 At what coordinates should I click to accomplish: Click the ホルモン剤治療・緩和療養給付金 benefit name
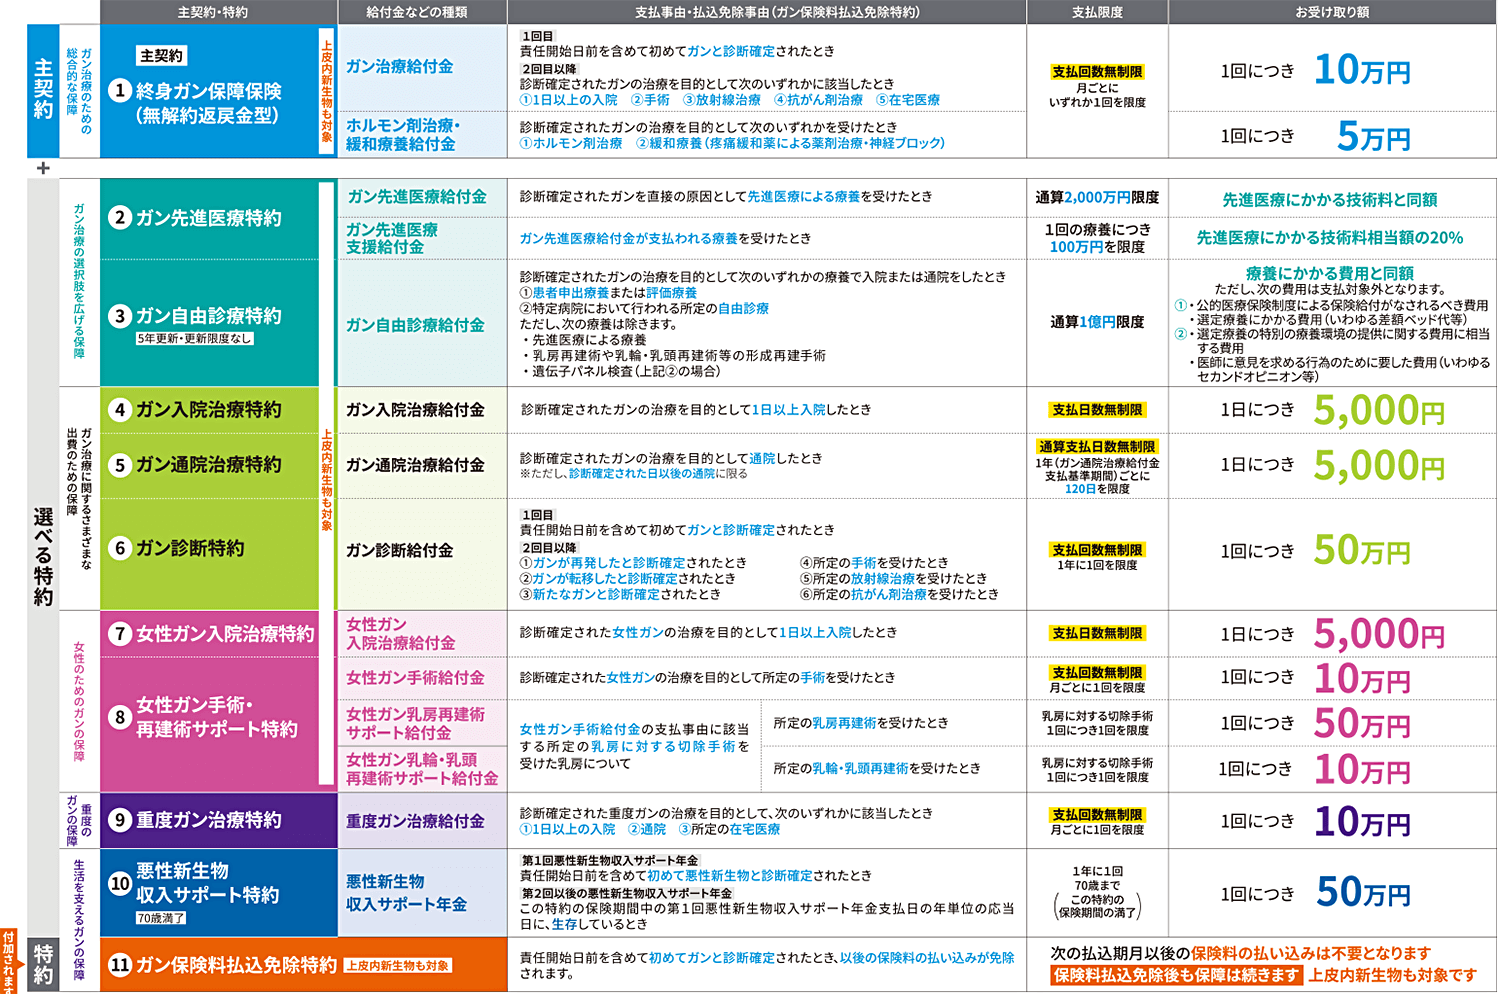click(403, 135)
